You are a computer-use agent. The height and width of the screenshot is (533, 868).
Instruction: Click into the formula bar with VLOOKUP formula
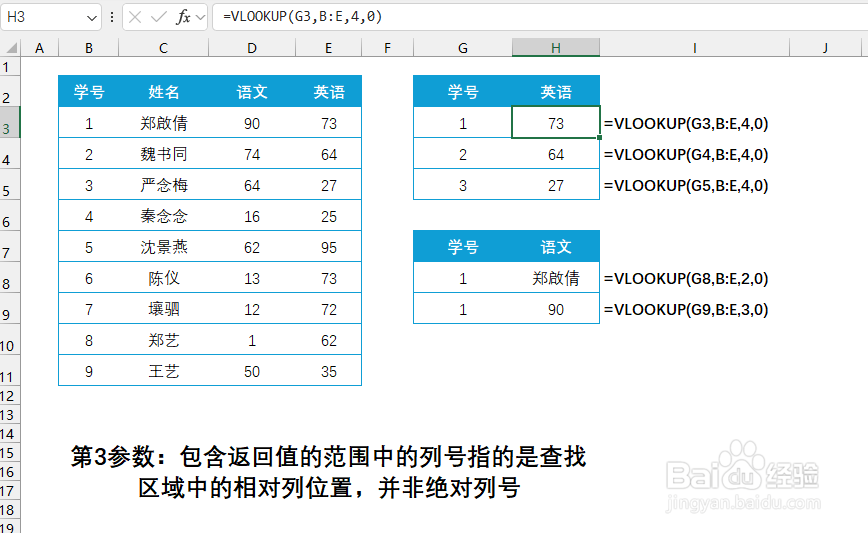540,17
